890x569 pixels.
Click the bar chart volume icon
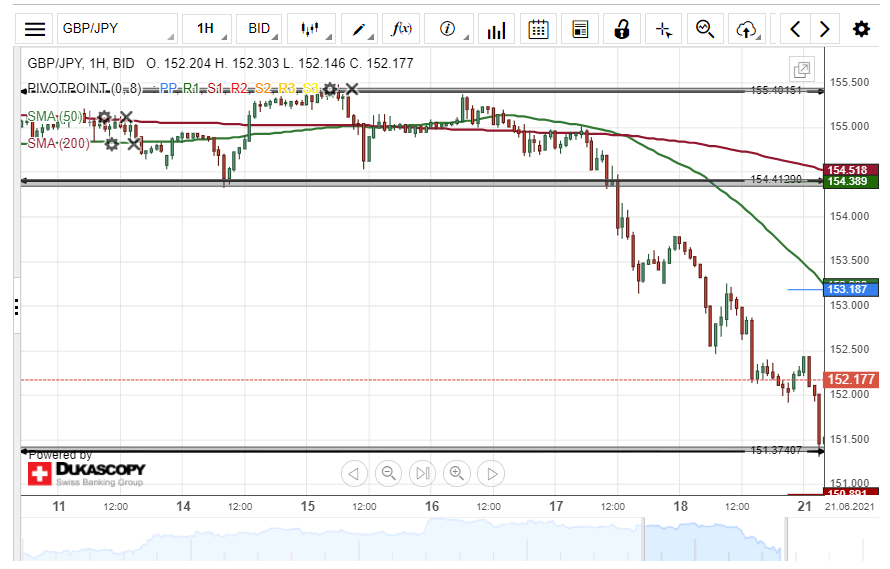tap(496, 29)
